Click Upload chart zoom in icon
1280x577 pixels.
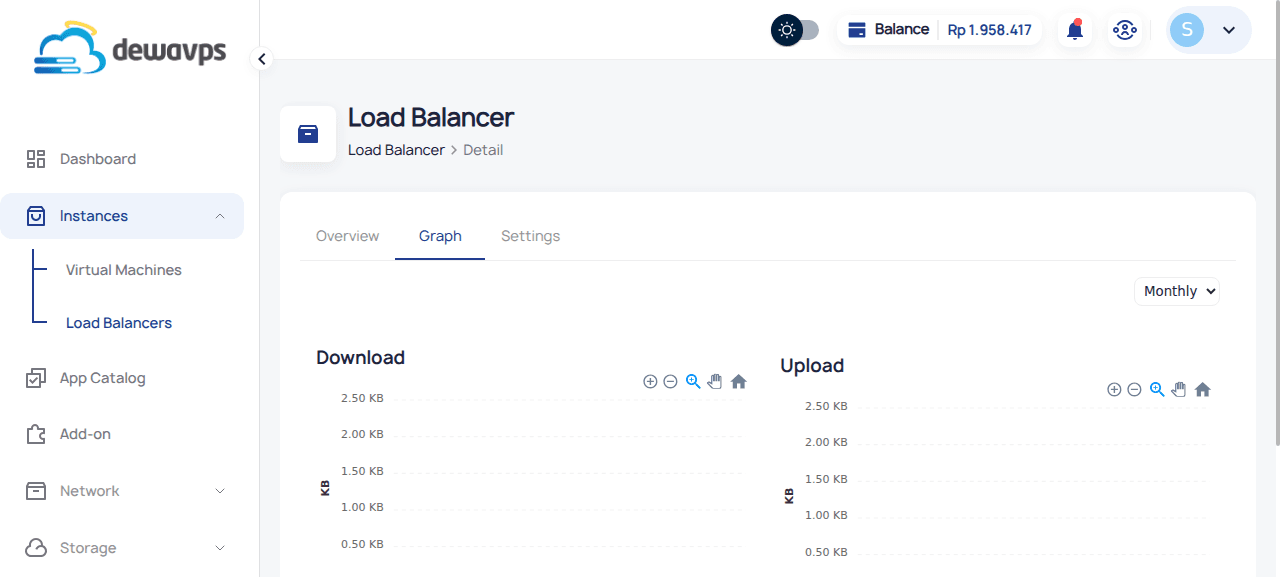point(1114,389)
